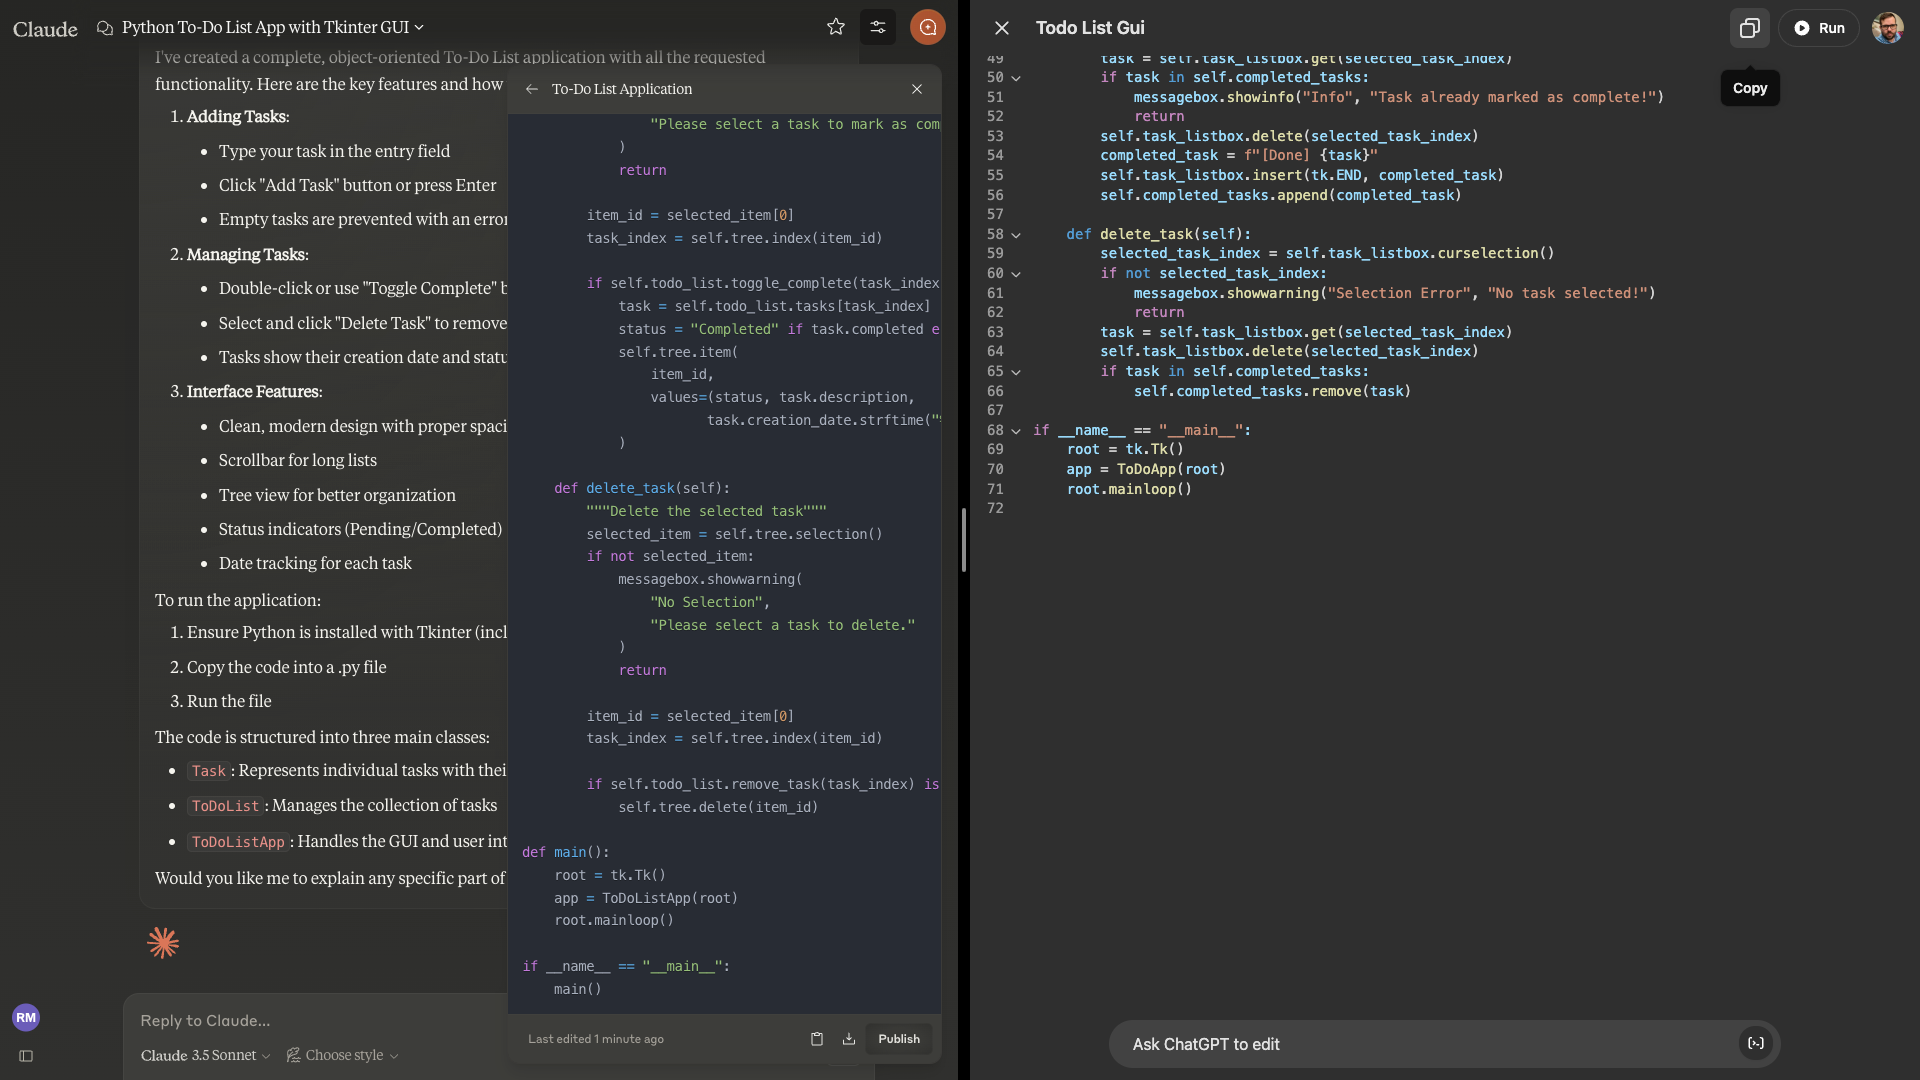Copy code from Todo List Gui canvas

pos(1749,28)
